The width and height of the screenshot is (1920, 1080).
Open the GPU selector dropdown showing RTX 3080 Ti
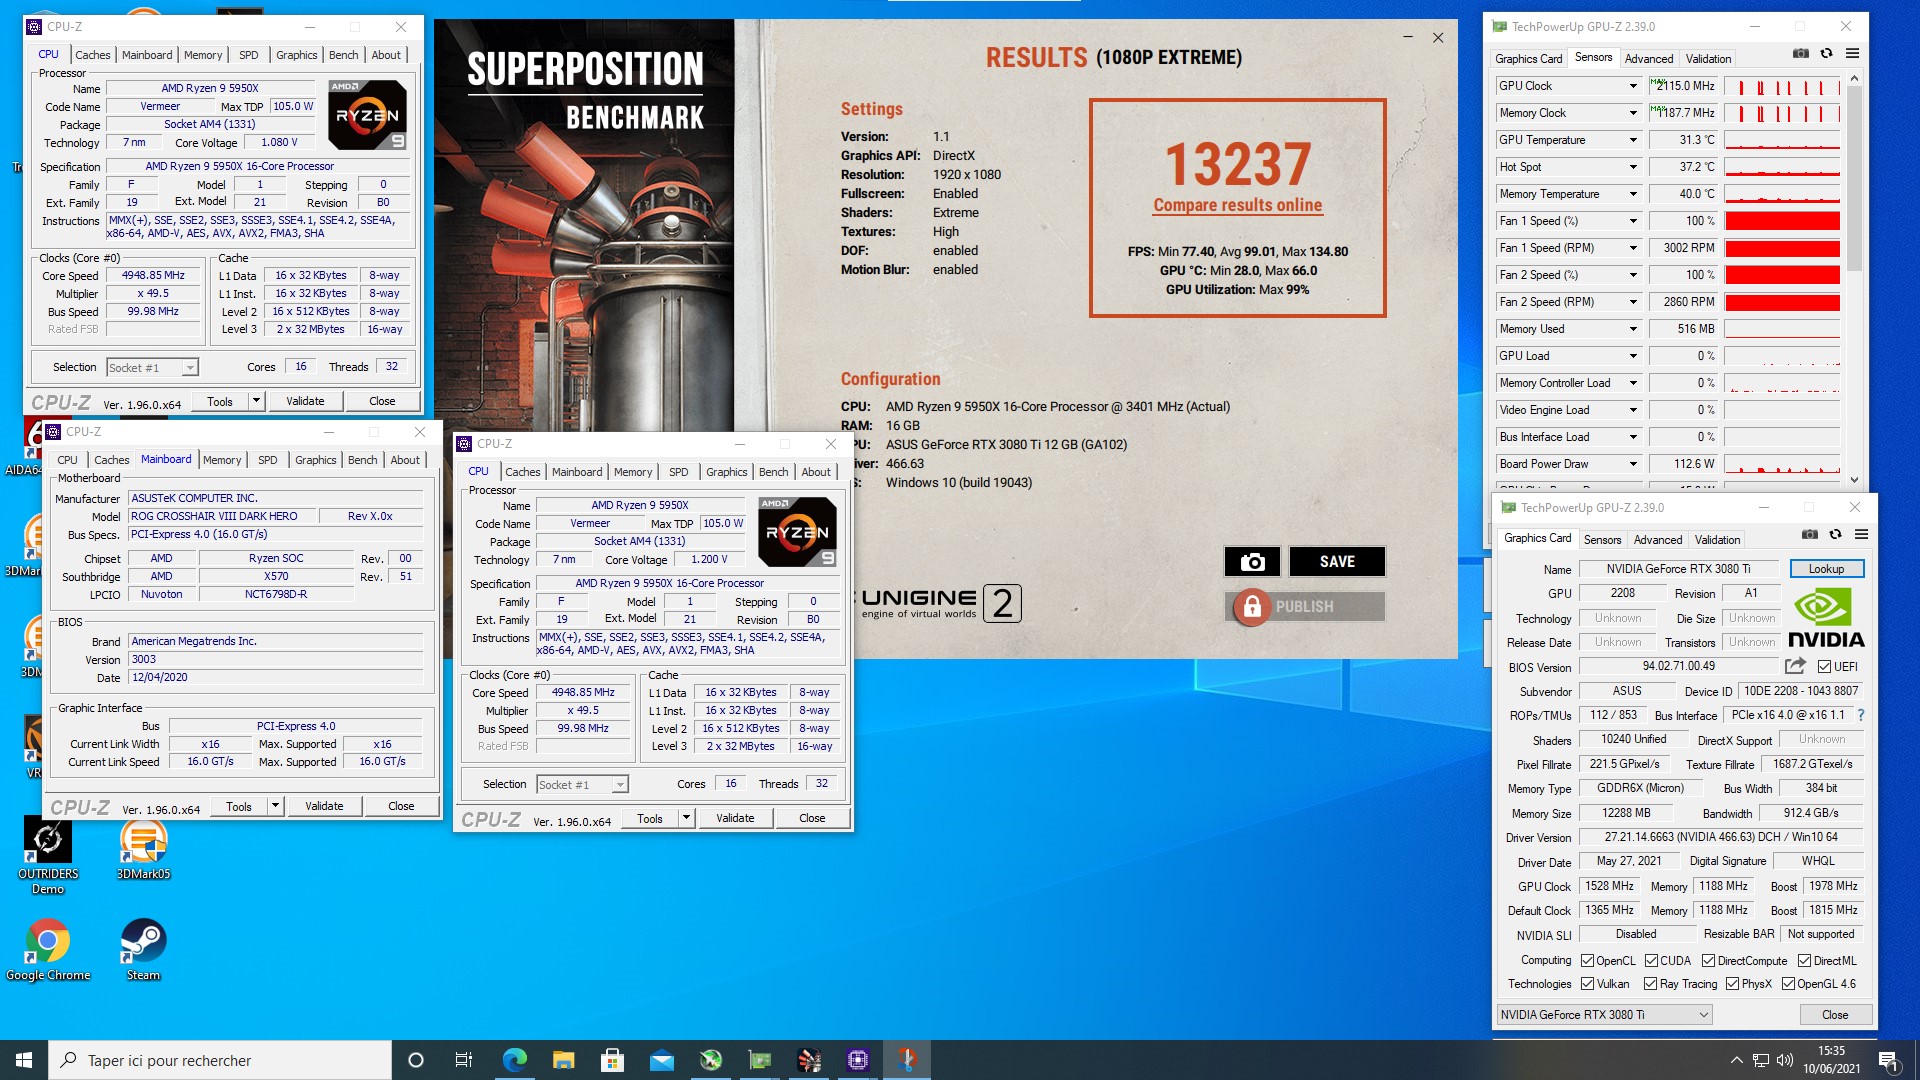(x=1604, y=1015)
